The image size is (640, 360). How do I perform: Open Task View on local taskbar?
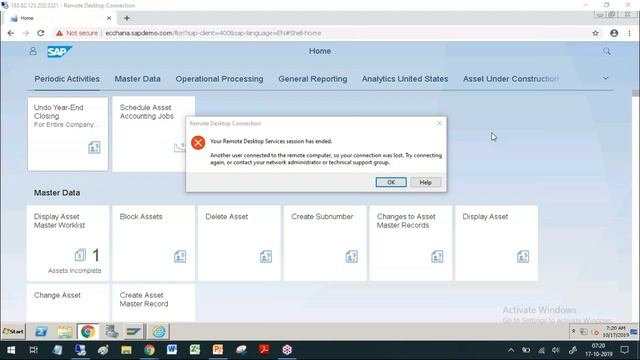tap(33, 350)
